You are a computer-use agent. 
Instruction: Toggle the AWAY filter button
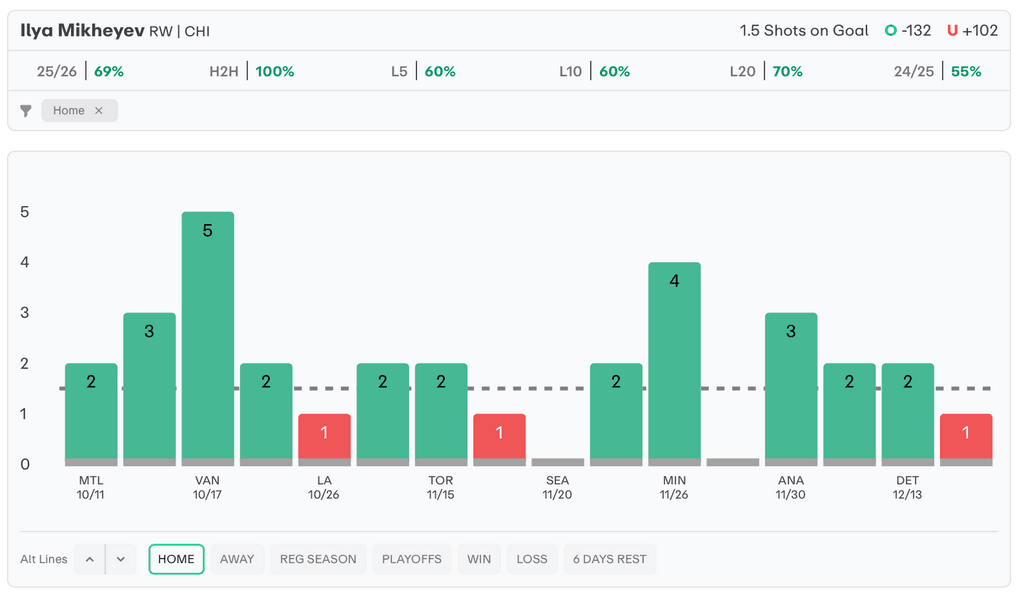tap(237, 559)
